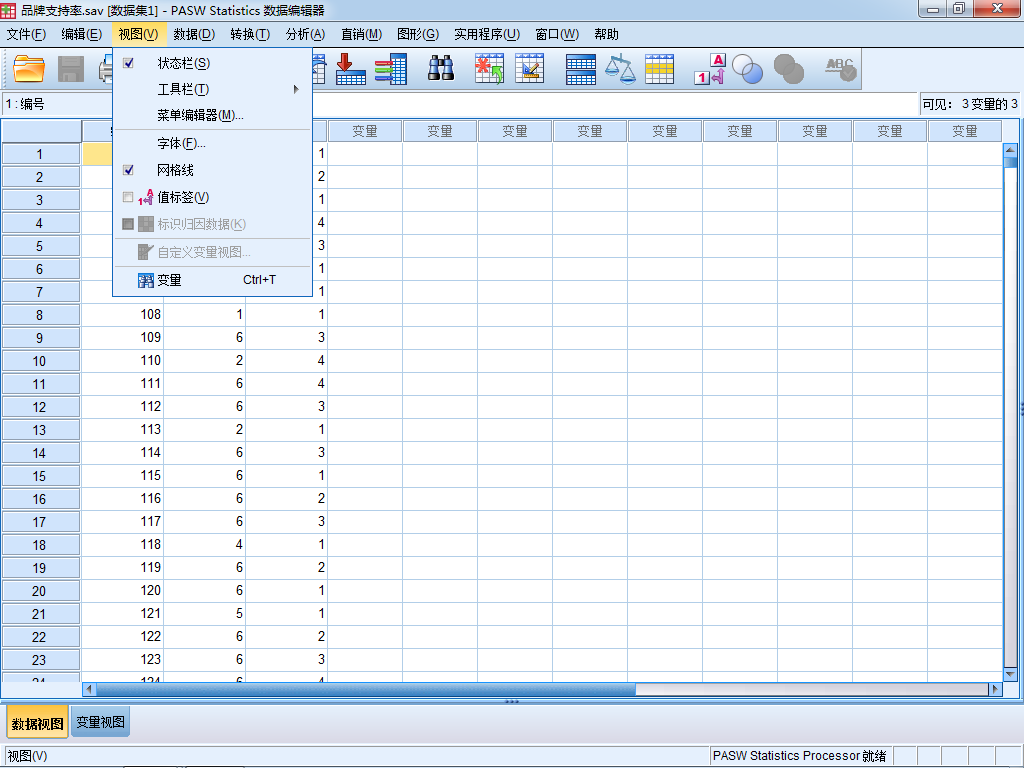This screenshot has width=1024, height=768.
Task: Open Menu Editor (菜单编辑器) entry
Action: pyautogui.click(x=212, y=116)
